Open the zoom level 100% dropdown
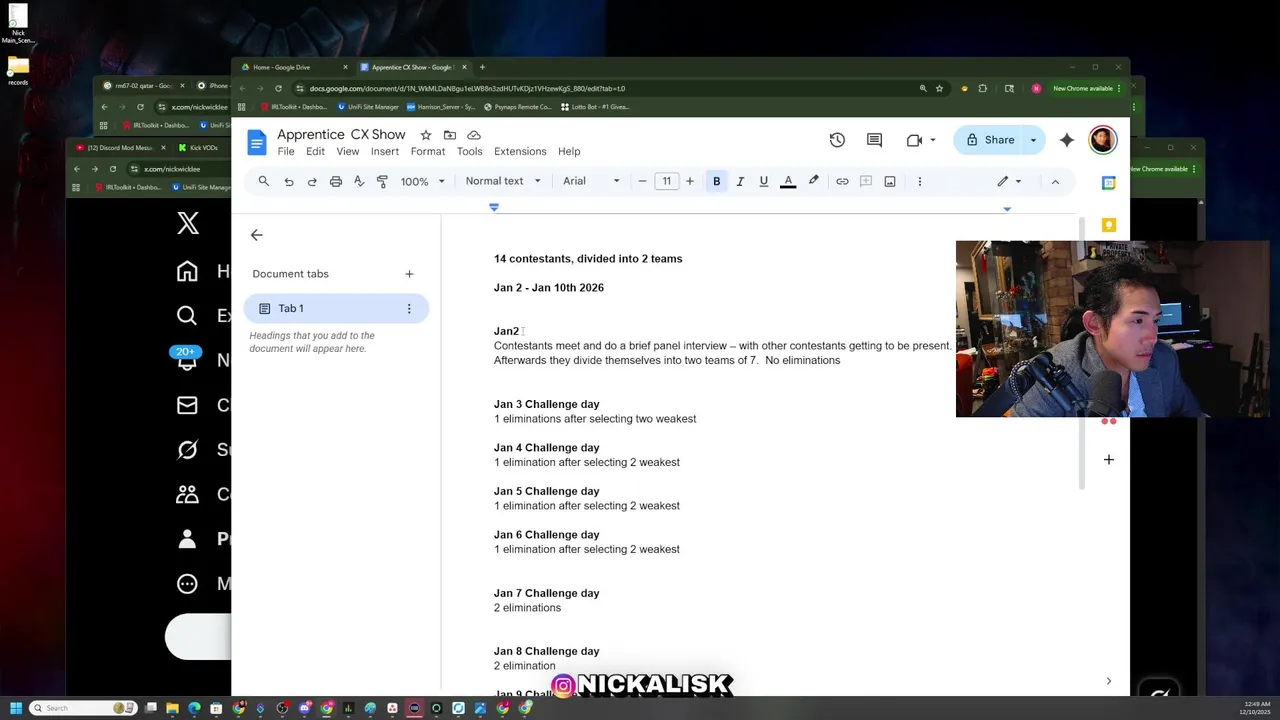This screenshot has height=720, width=1280. pos(422,181)
